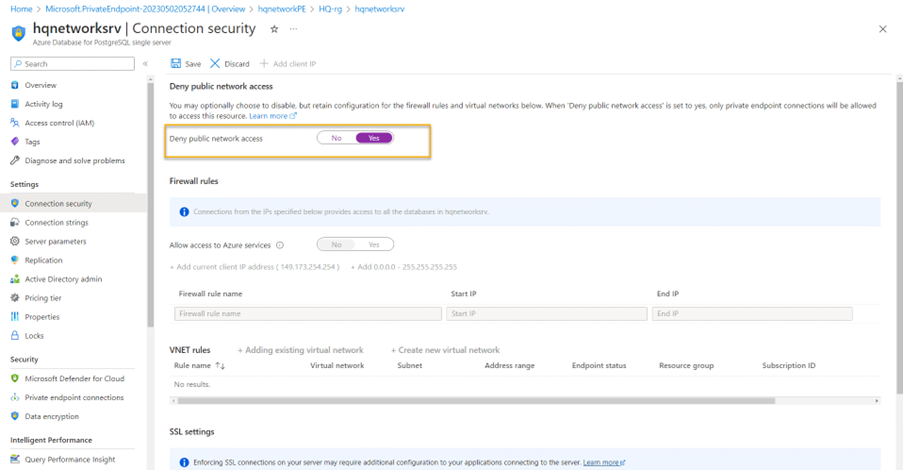Select Private endpoint connections in sidebar
Image resolution: width=903 pixels, height=470 pixels.
[x=74, y=398]
